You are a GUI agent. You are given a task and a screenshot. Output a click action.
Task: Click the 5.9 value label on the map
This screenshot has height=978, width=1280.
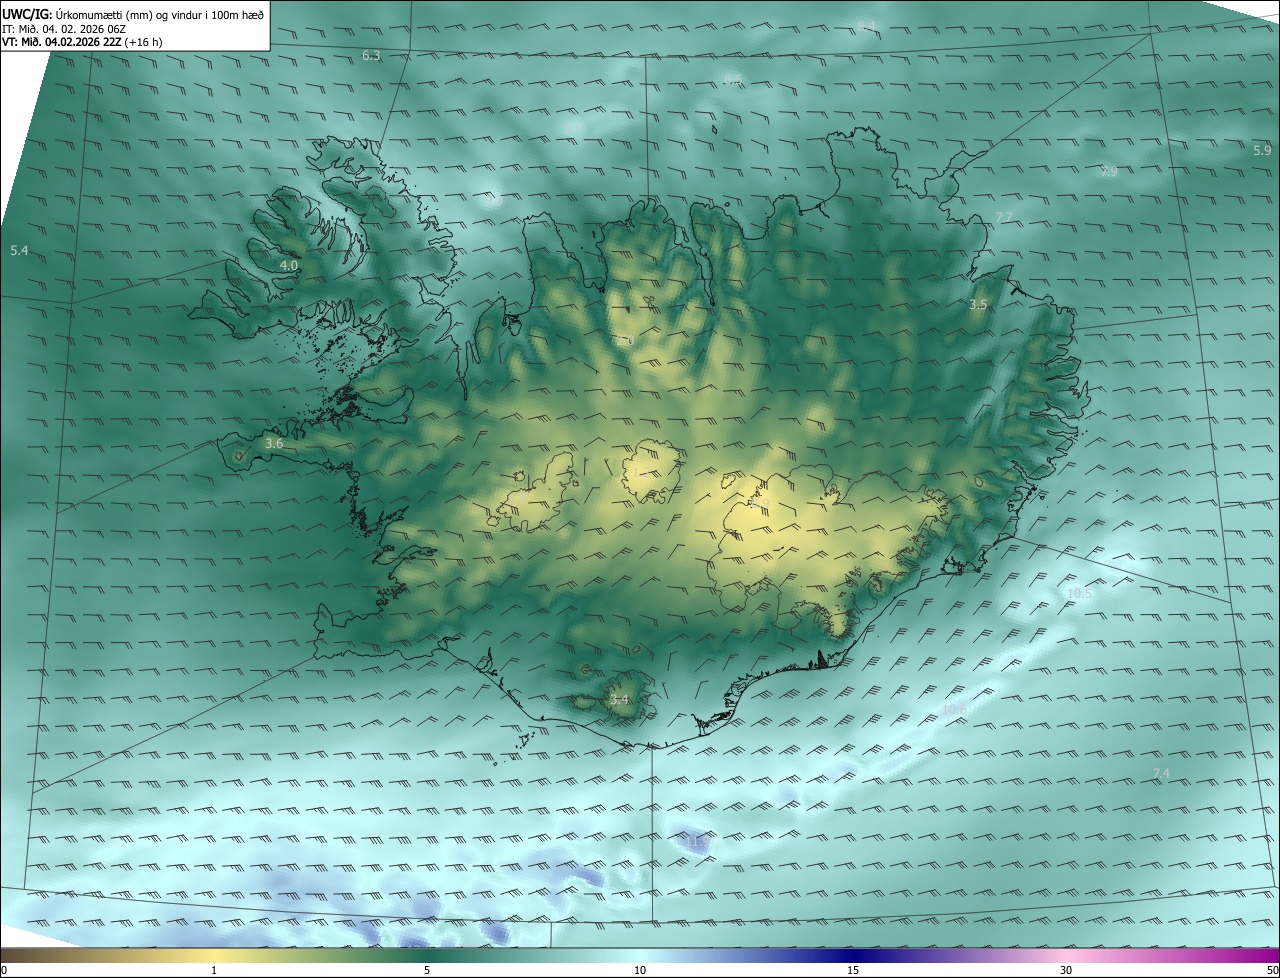pos(1262,150)
